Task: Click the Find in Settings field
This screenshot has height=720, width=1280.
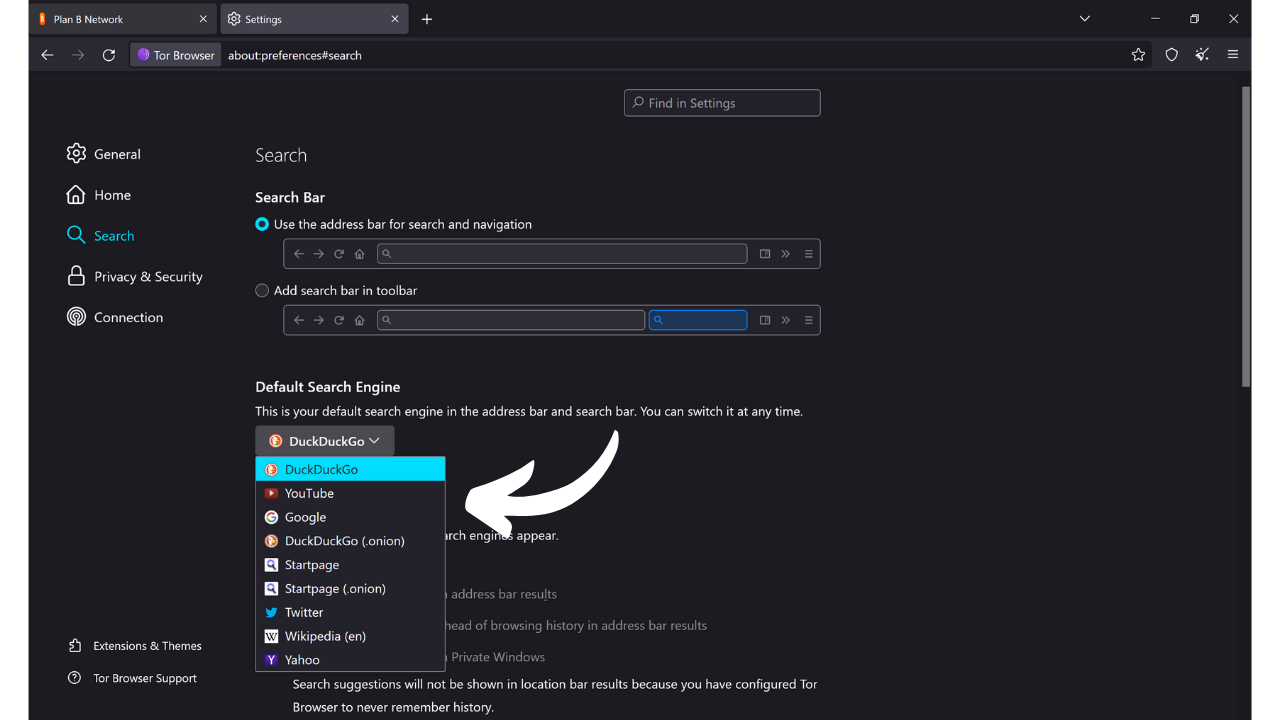Action: coord(722,102)
